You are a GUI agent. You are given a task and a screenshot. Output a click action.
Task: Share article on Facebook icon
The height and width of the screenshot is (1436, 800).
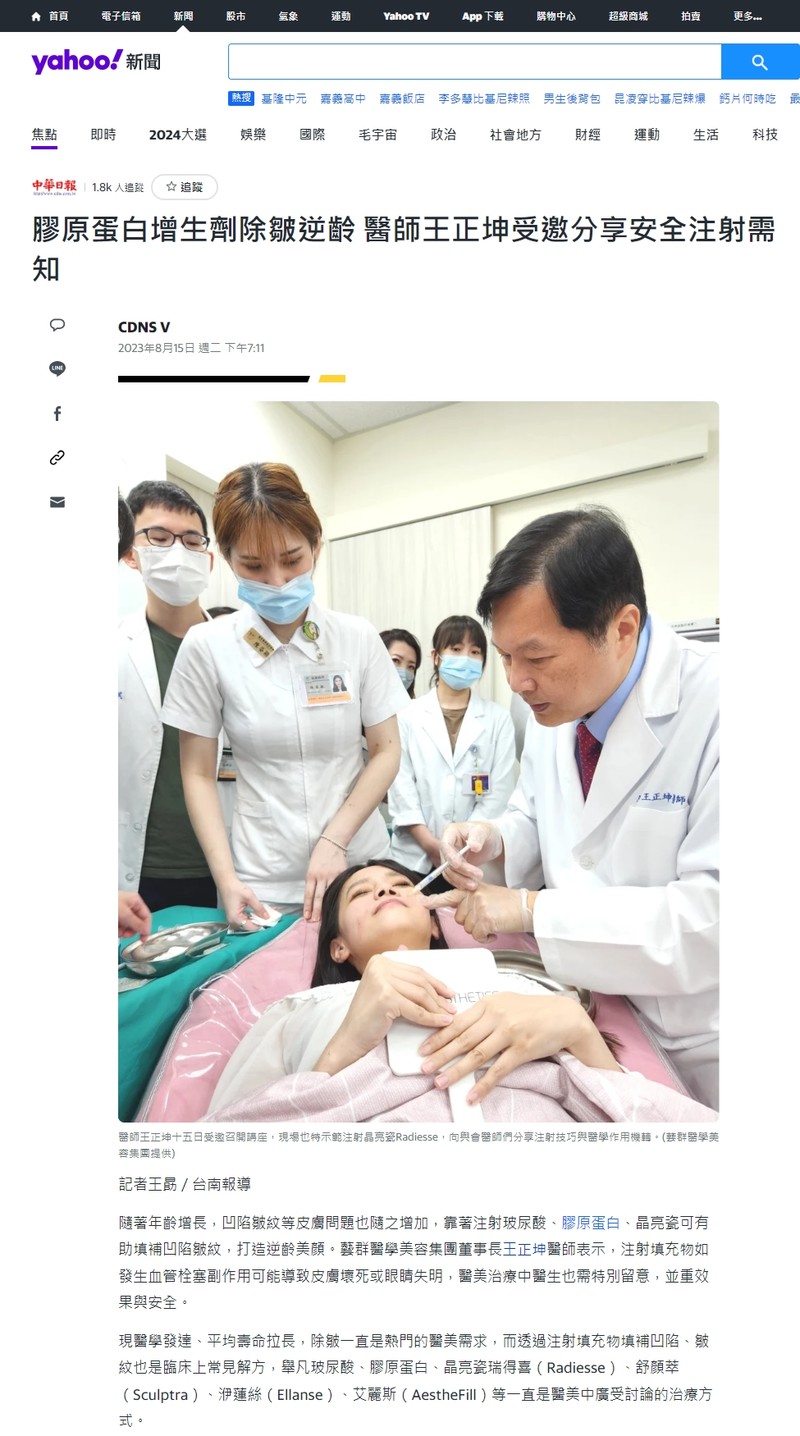click(x=57, y=413)
